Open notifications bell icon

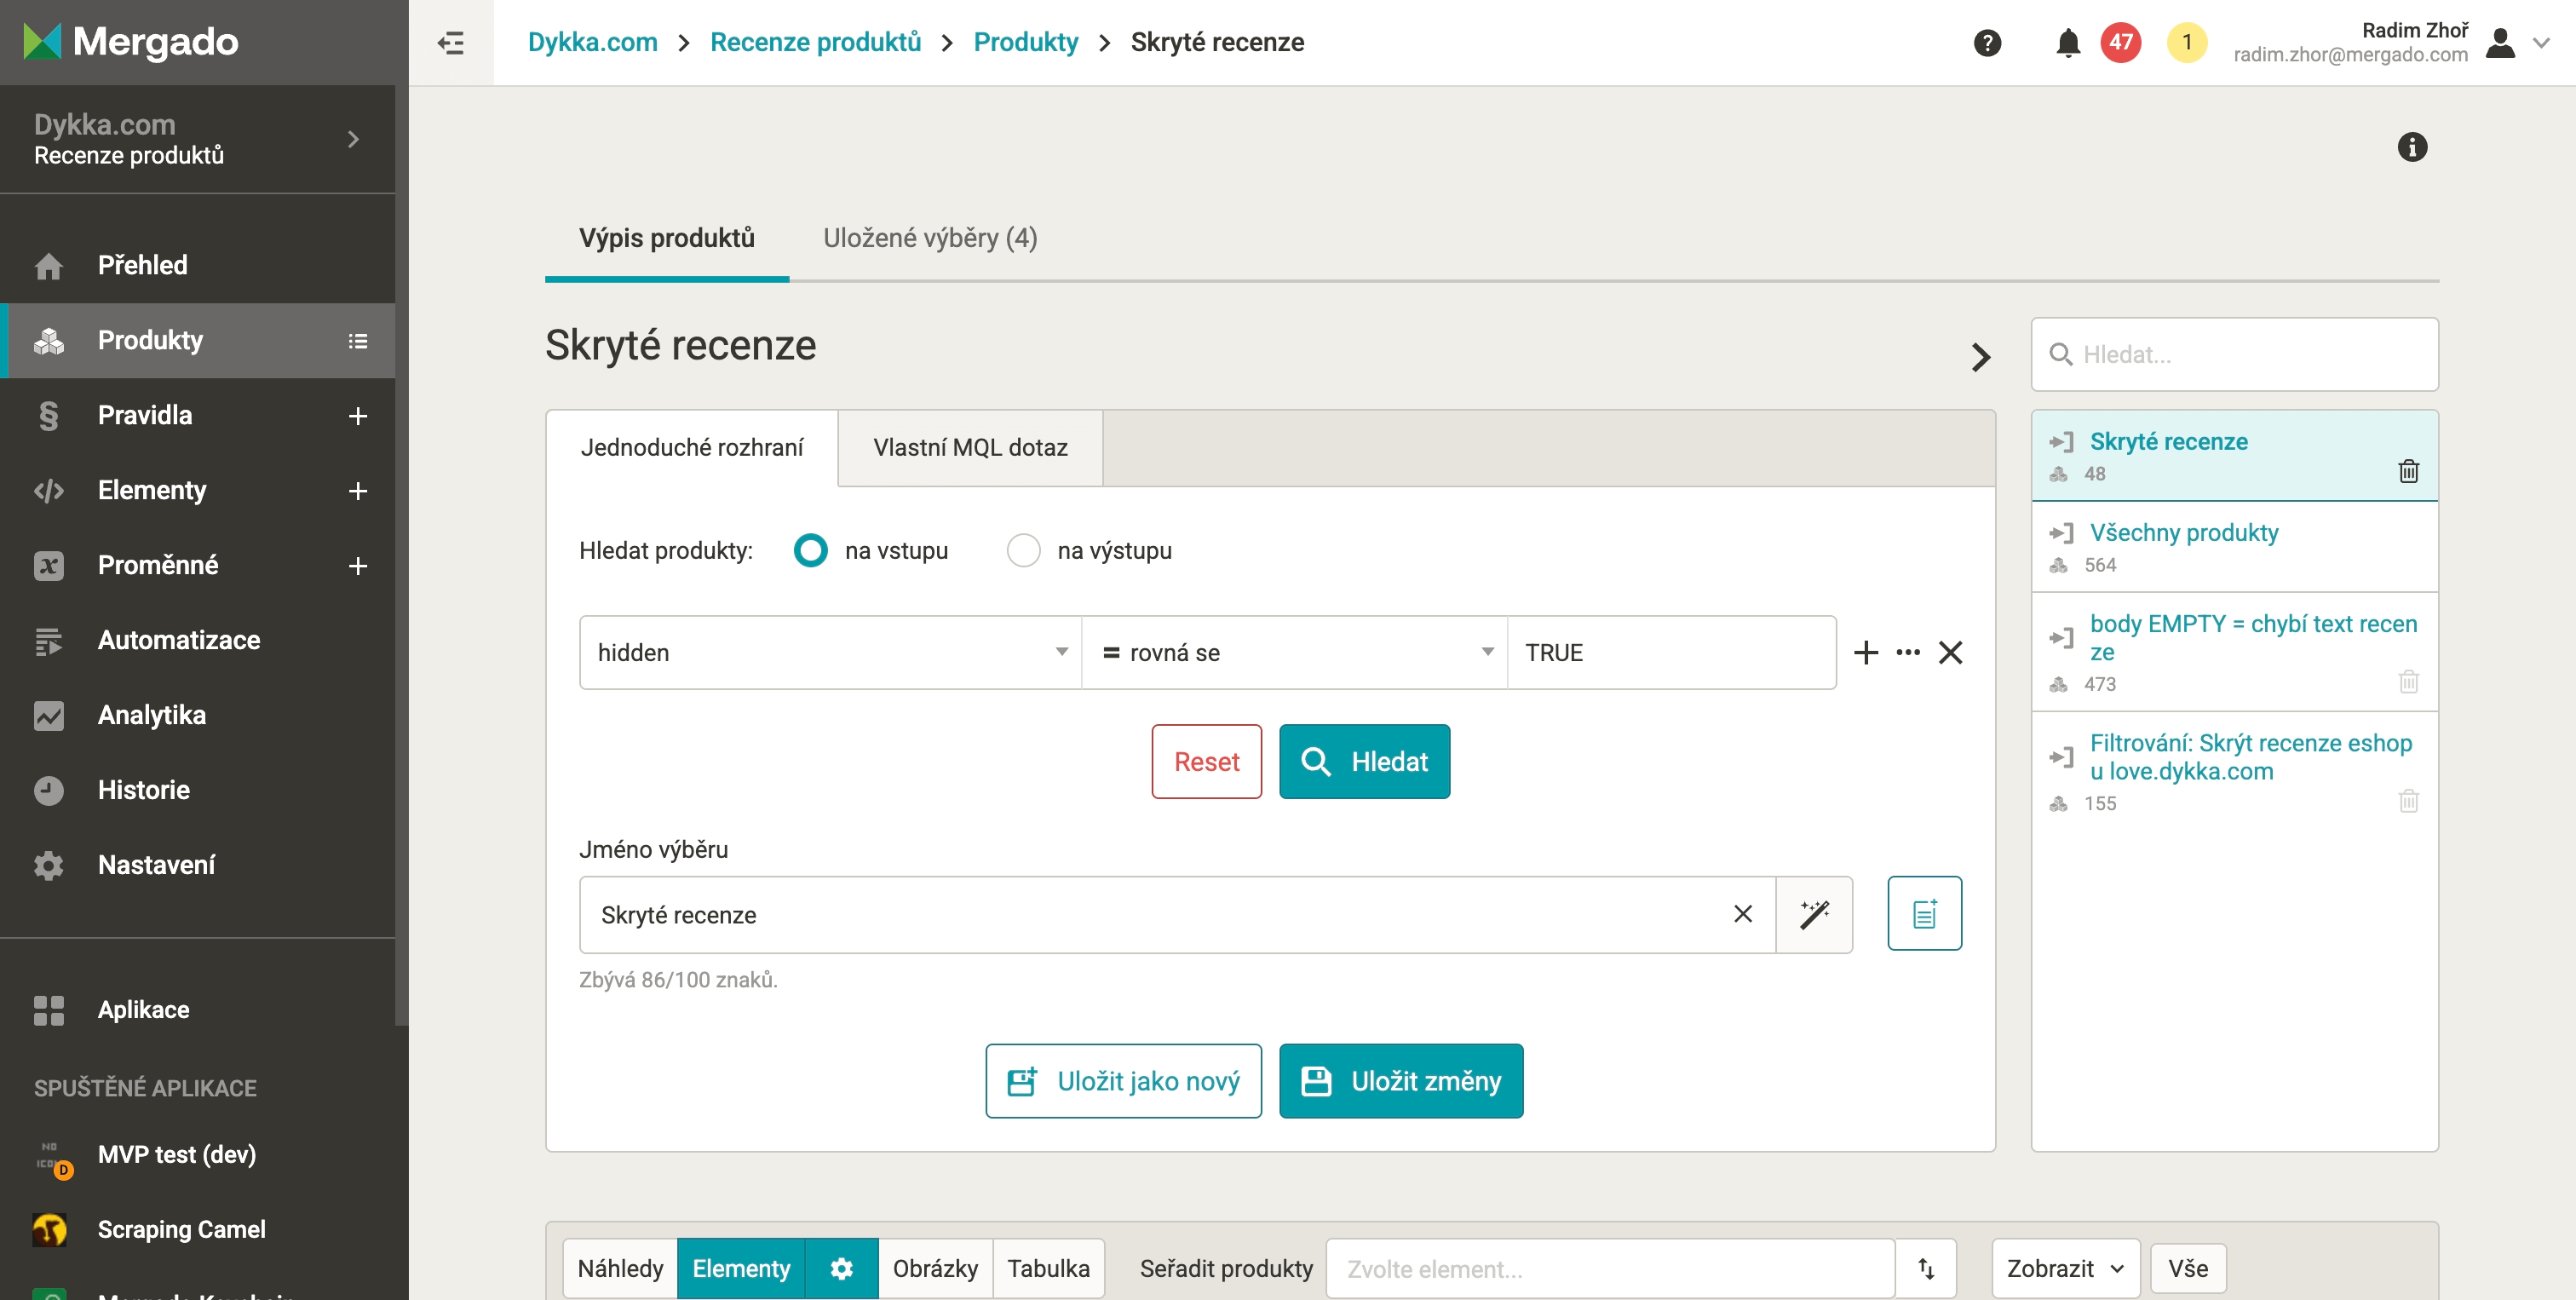pos(2067,42)
